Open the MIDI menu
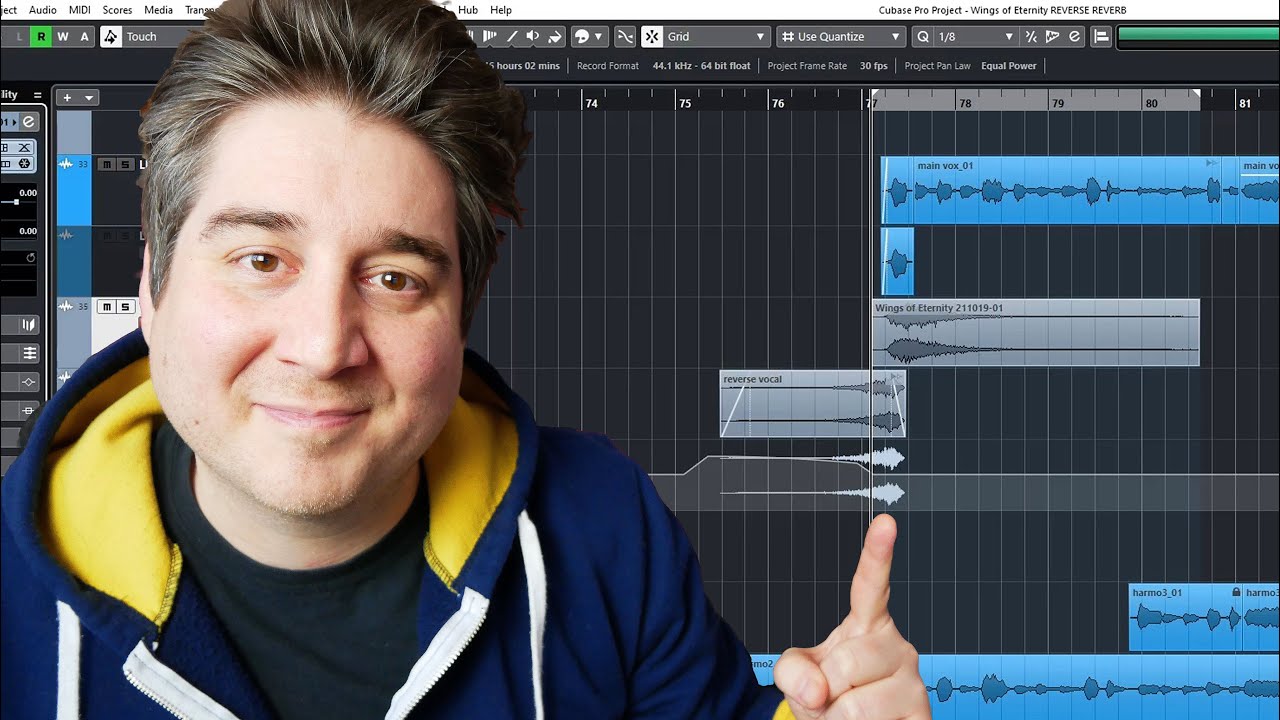The height and width of the screenshot is (720, 1280). (x=80, y=9)
